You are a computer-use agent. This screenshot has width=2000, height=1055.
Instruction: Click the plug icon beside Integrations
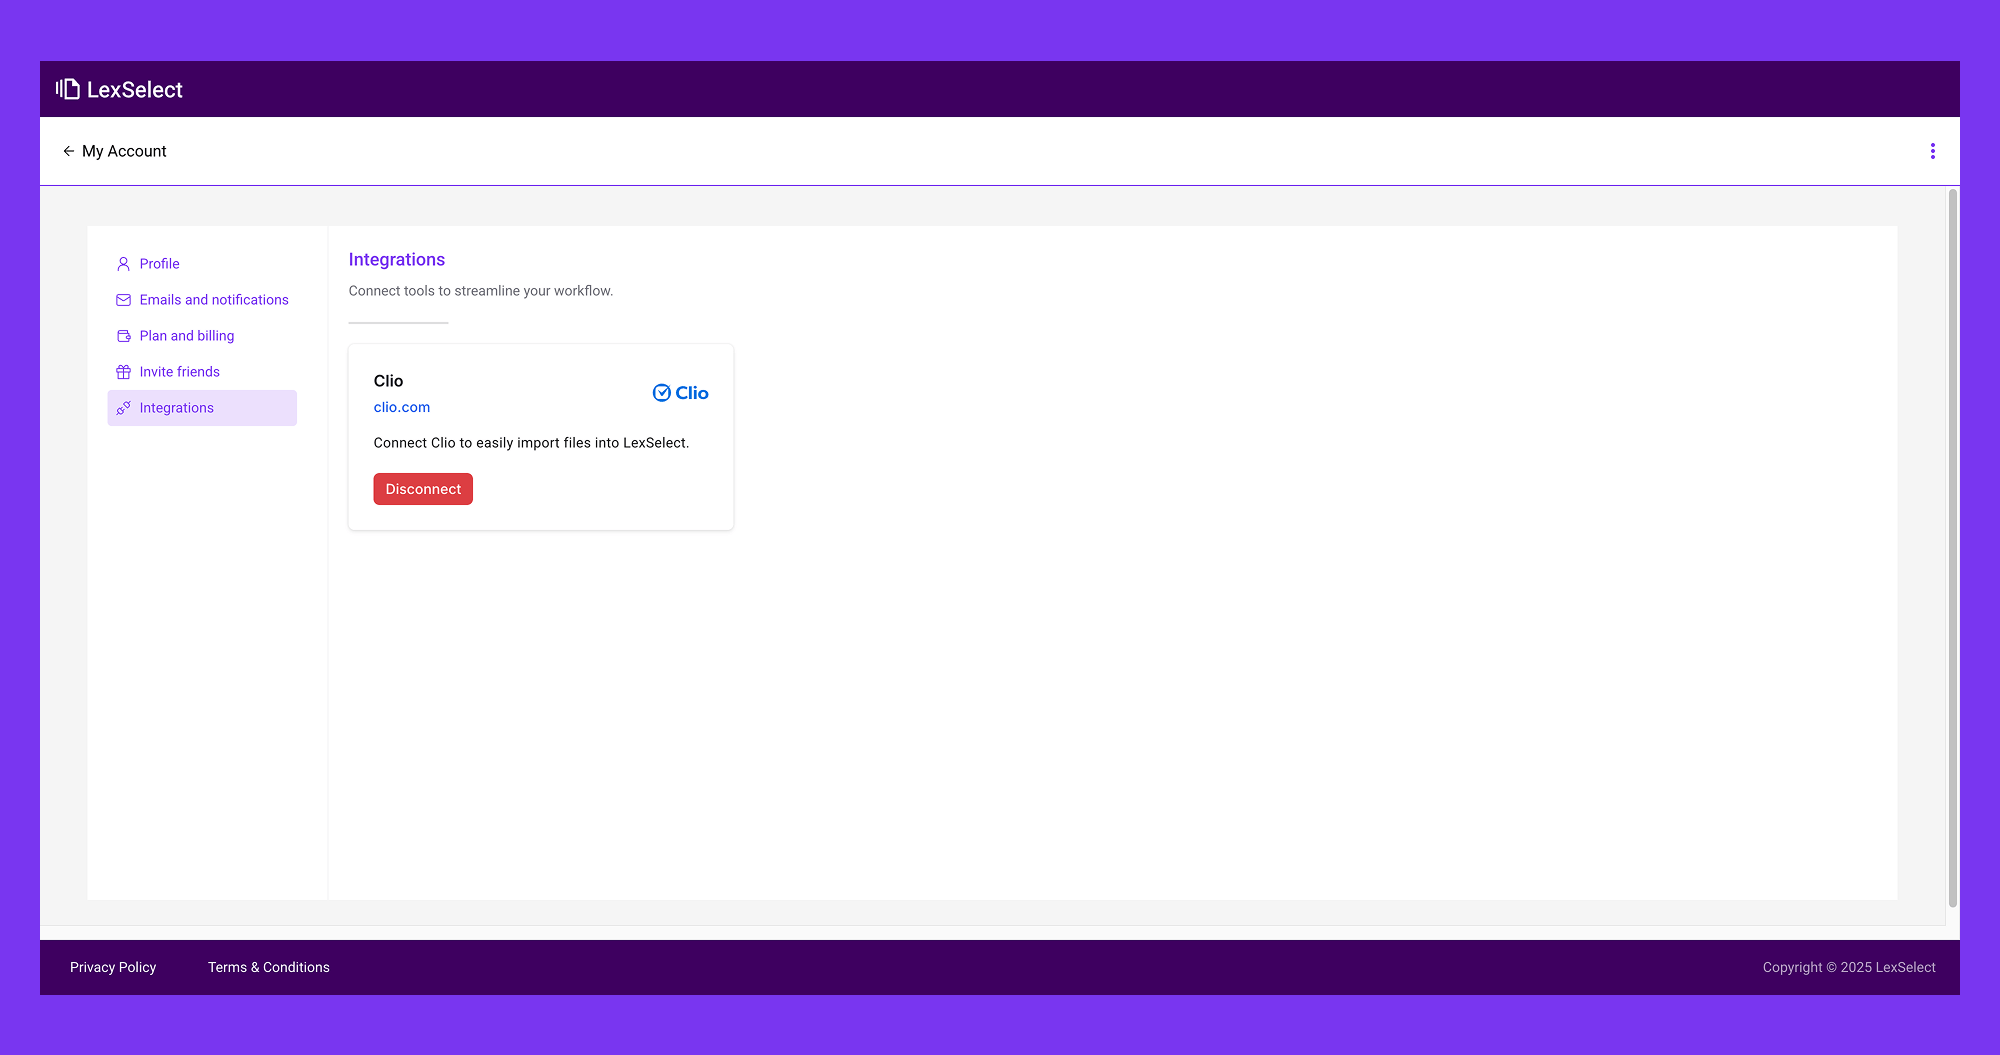[x=123, y=408]
